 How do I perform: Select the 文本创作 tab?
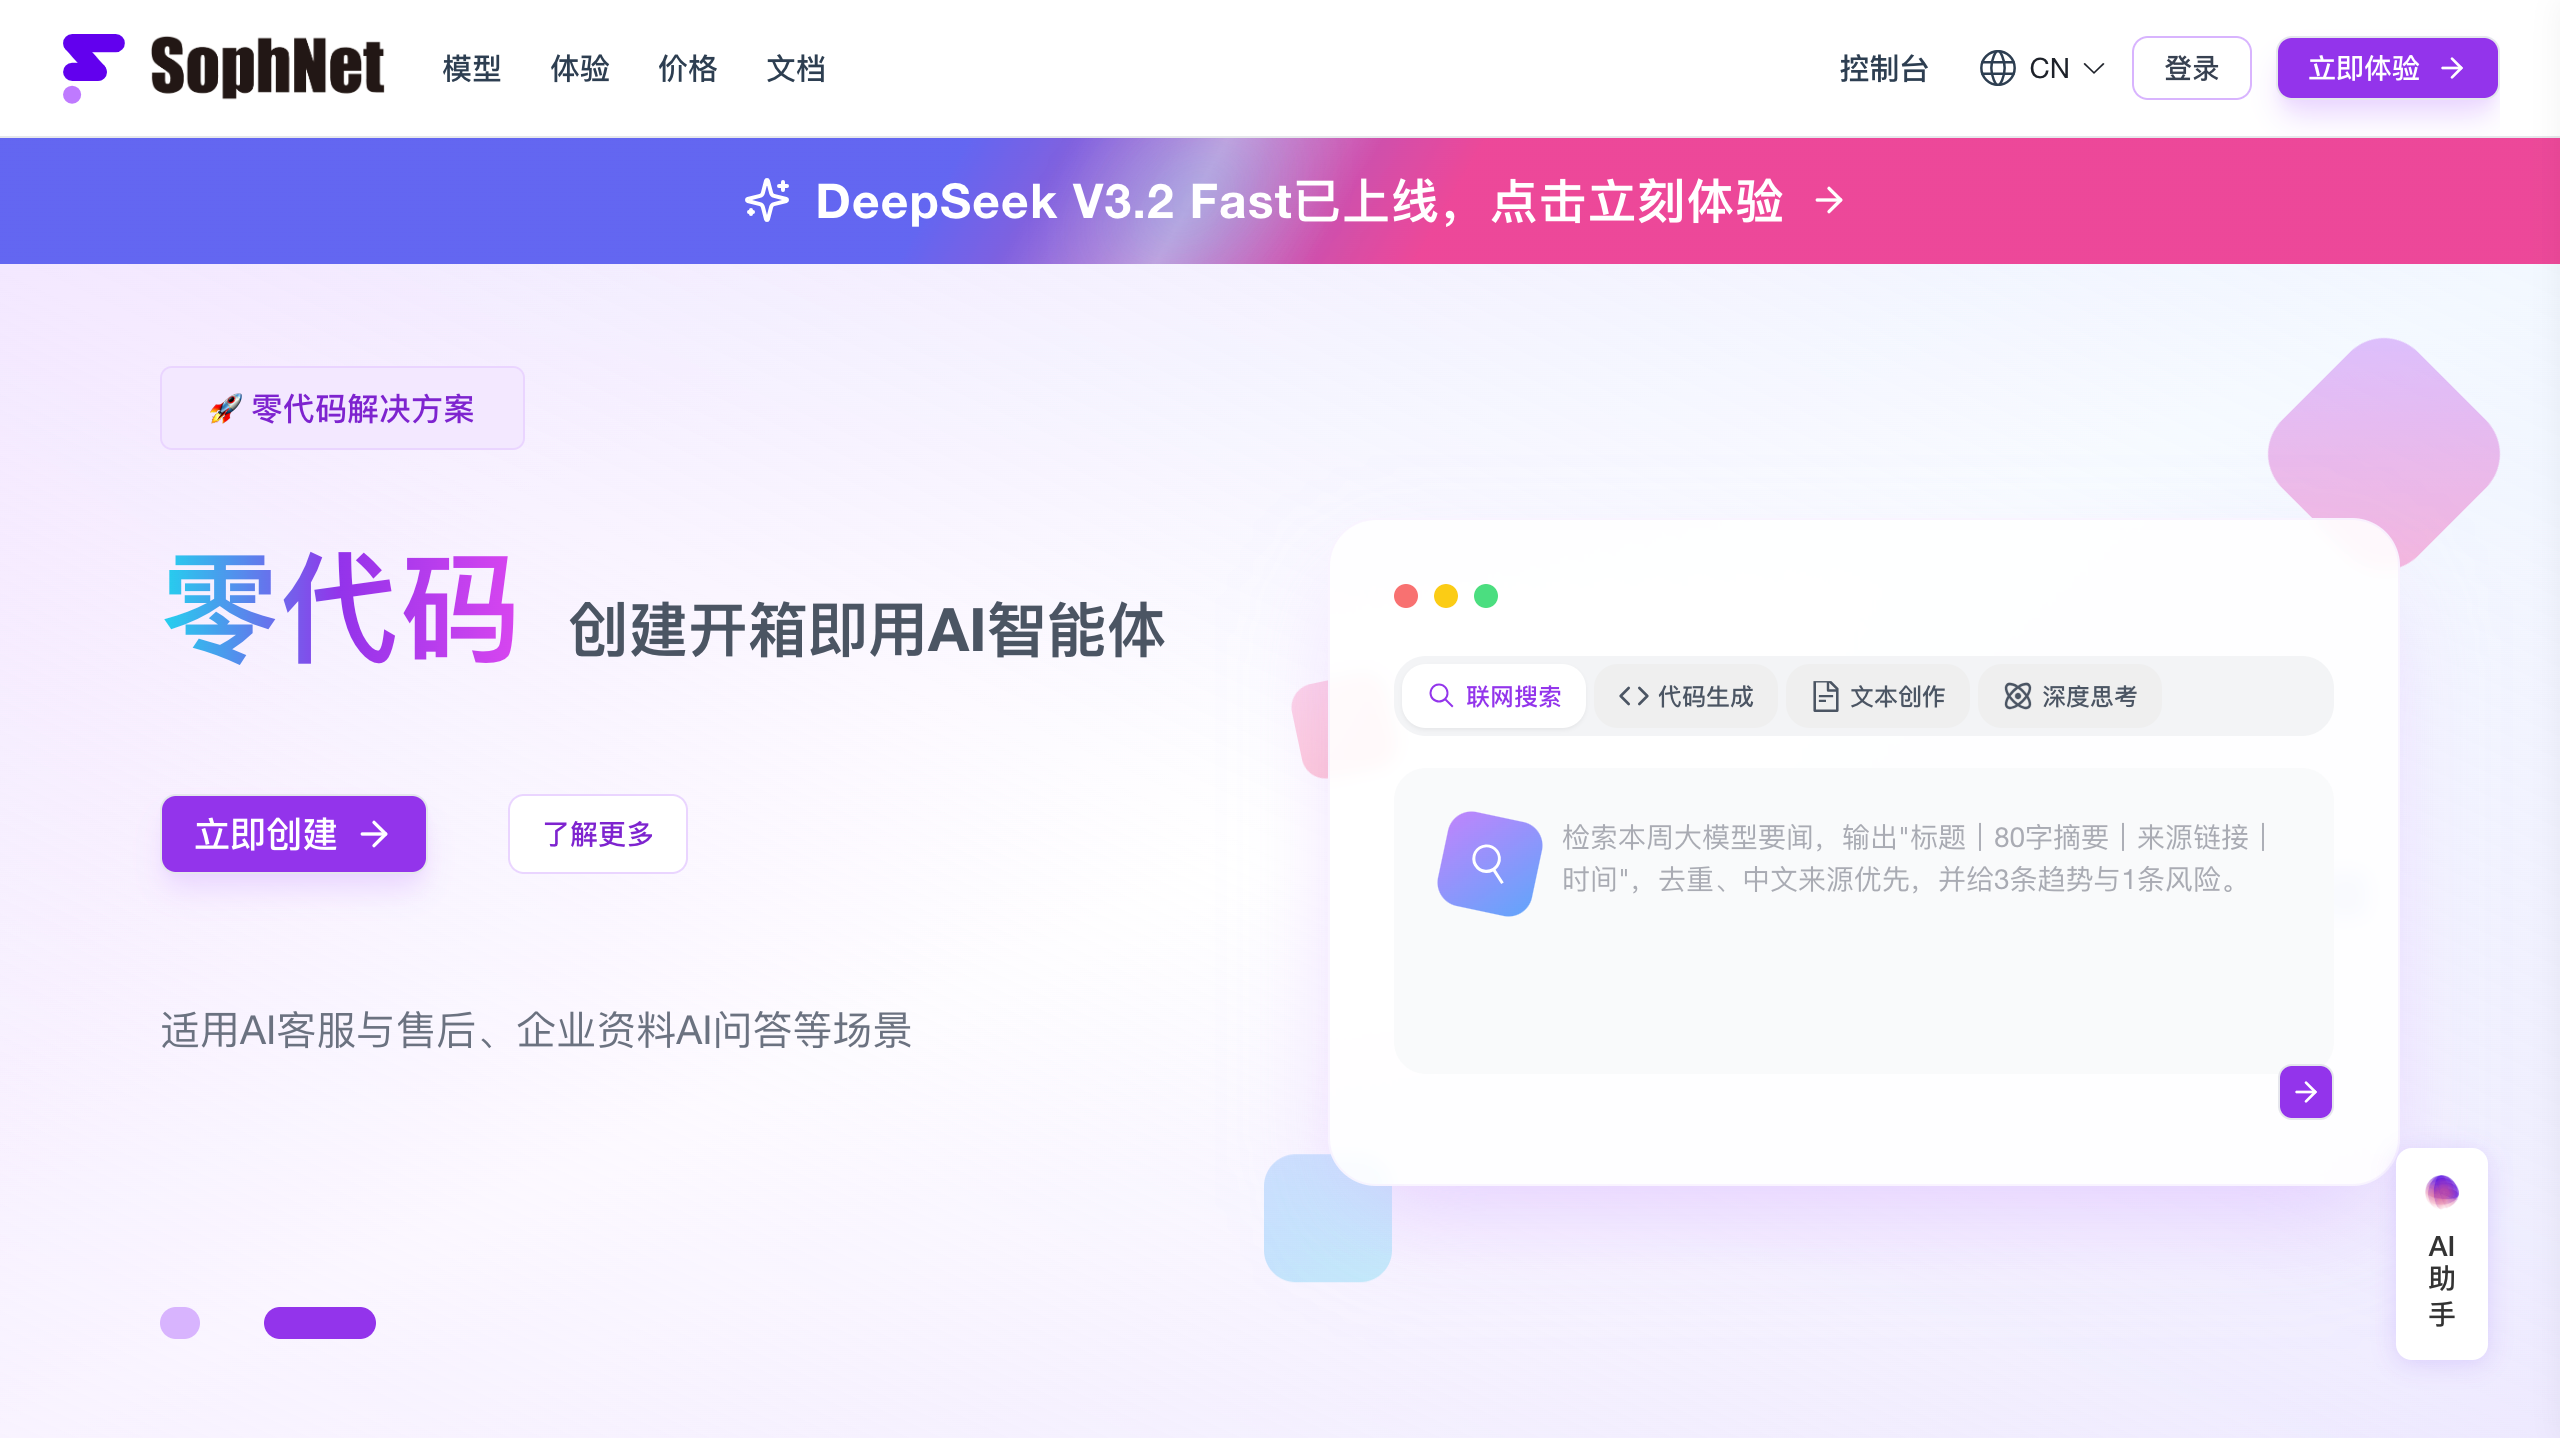1877,696
